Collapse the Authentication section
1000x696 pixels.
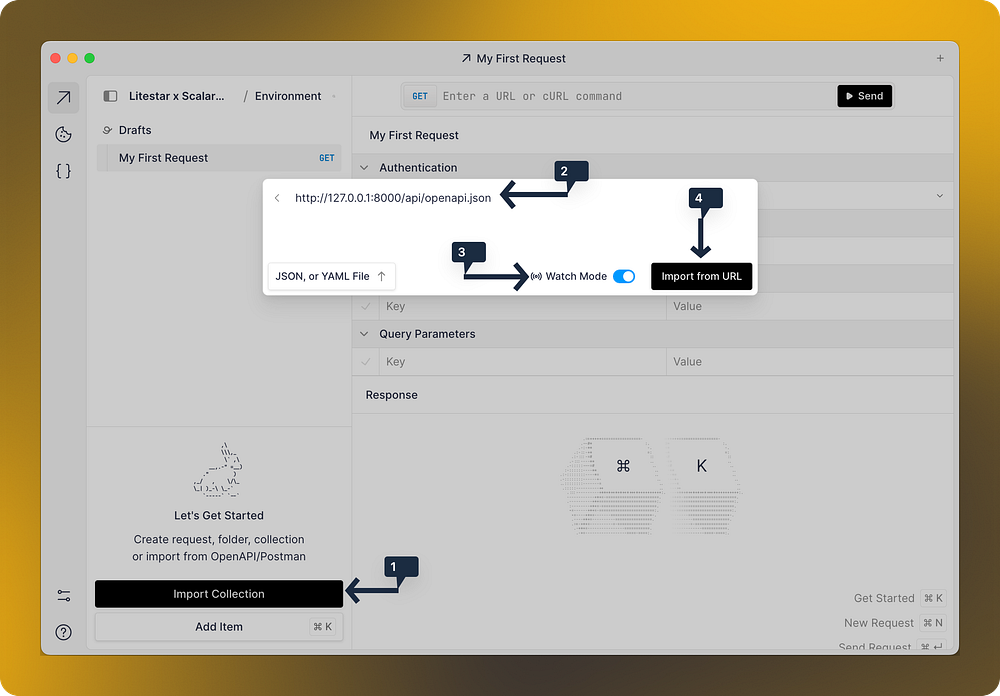364,168
